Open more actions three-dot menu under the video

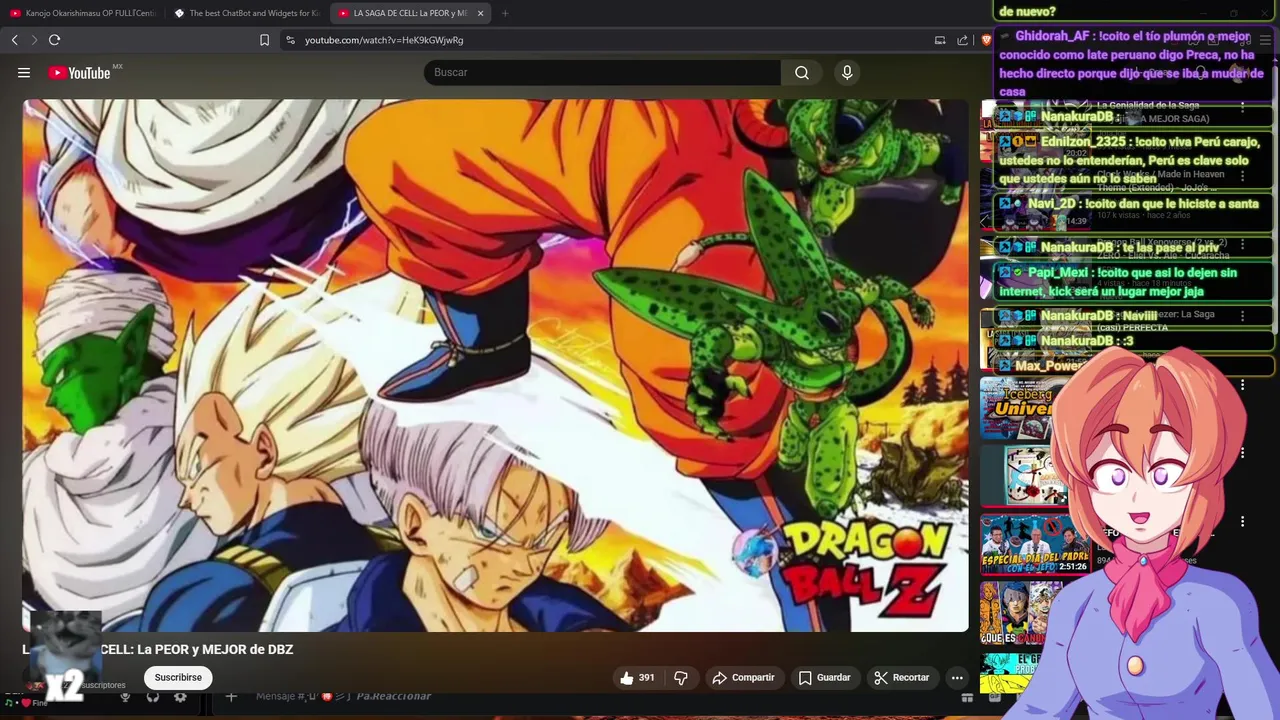(x=957, y=678)
